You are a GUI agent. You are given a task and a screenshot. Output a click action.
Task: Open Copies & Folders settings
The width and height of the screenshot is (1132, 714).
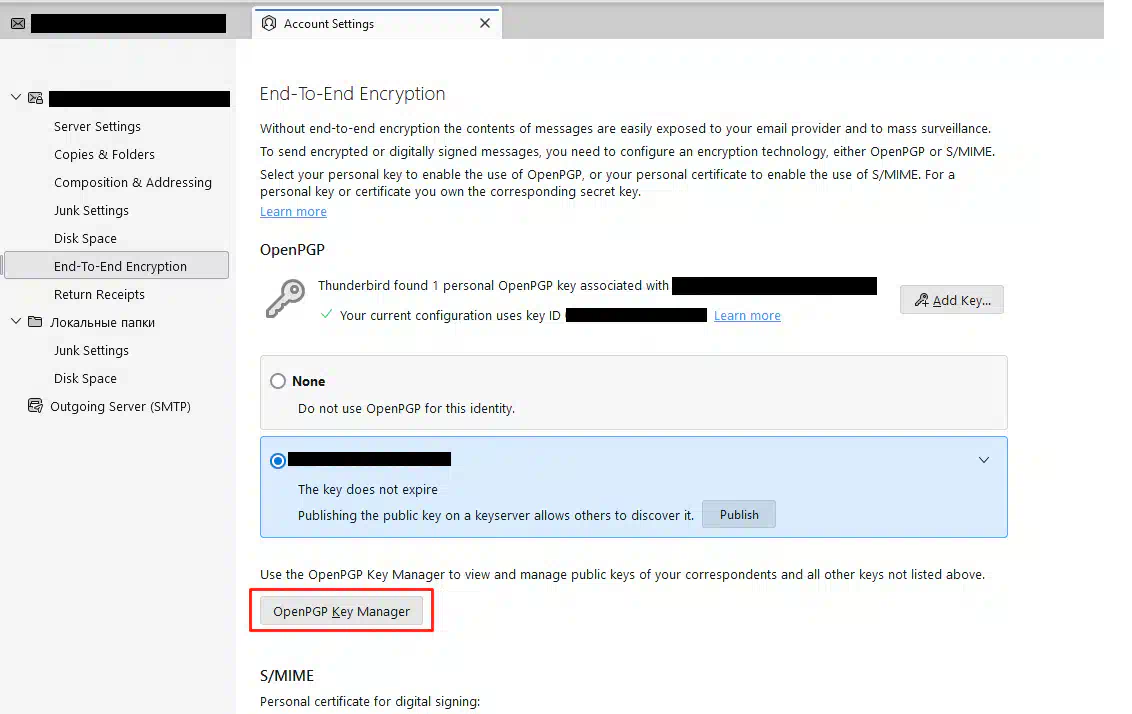104,154
